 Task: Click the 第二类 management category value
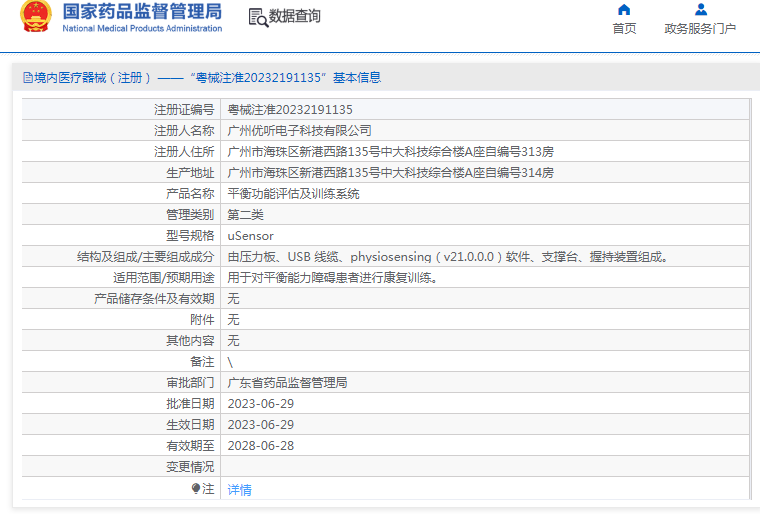pyautogui.click(x=245, y=215)
